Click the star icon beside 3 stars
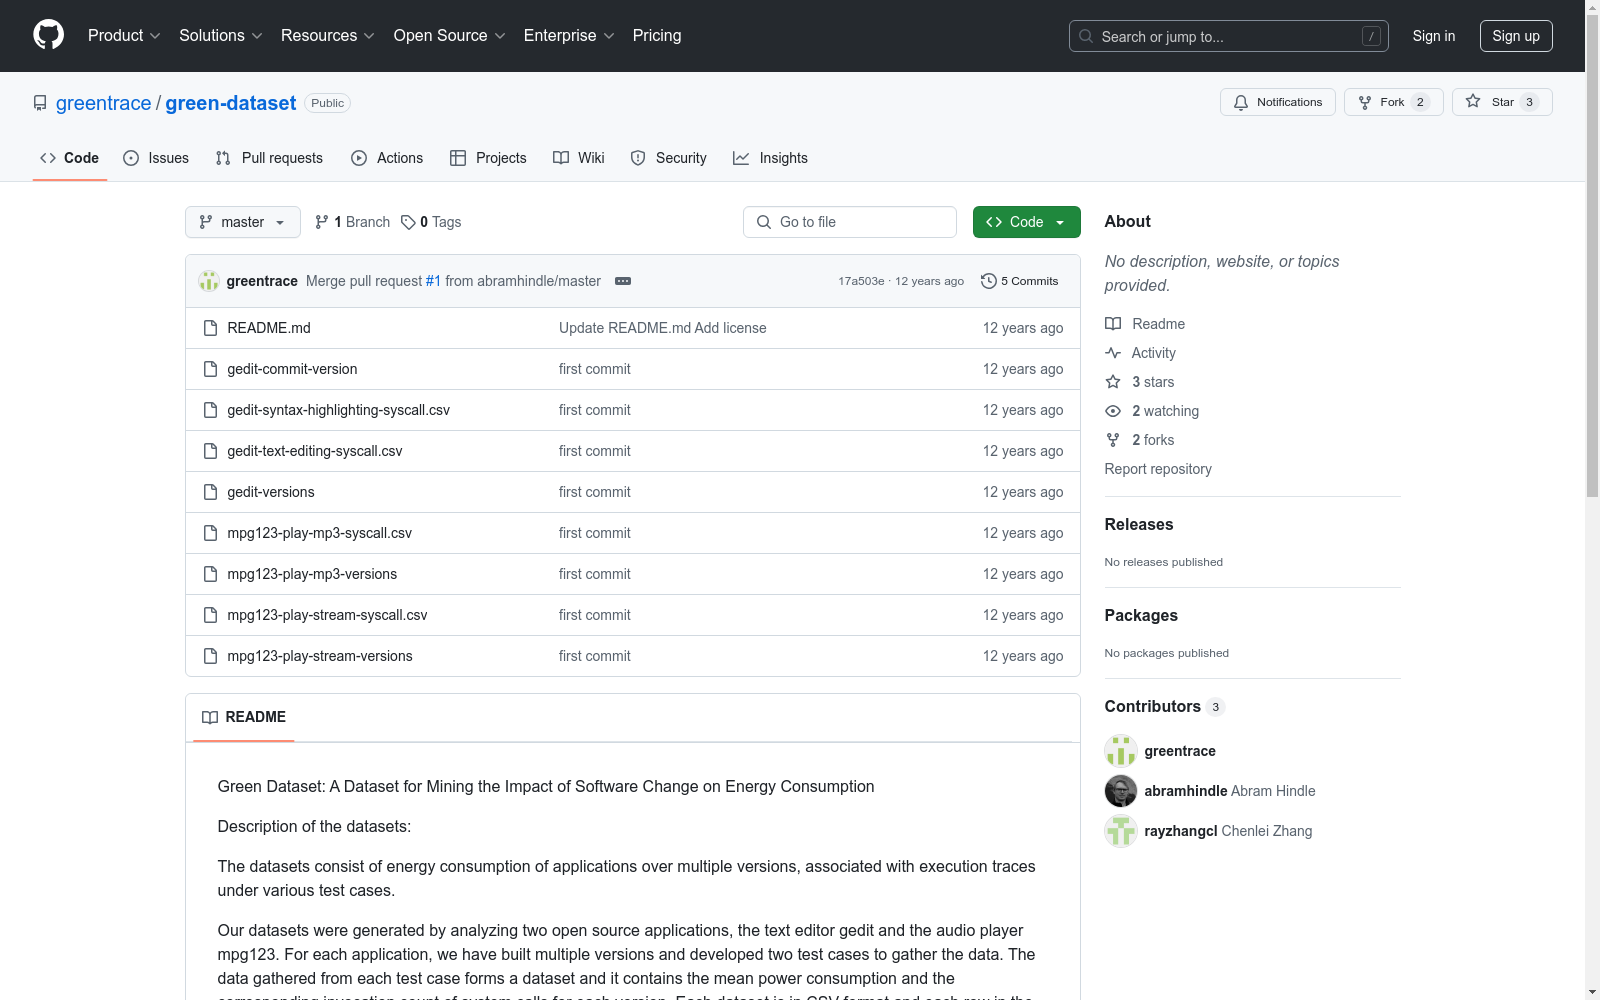1600x1000 pixels. pos(1113,382)
